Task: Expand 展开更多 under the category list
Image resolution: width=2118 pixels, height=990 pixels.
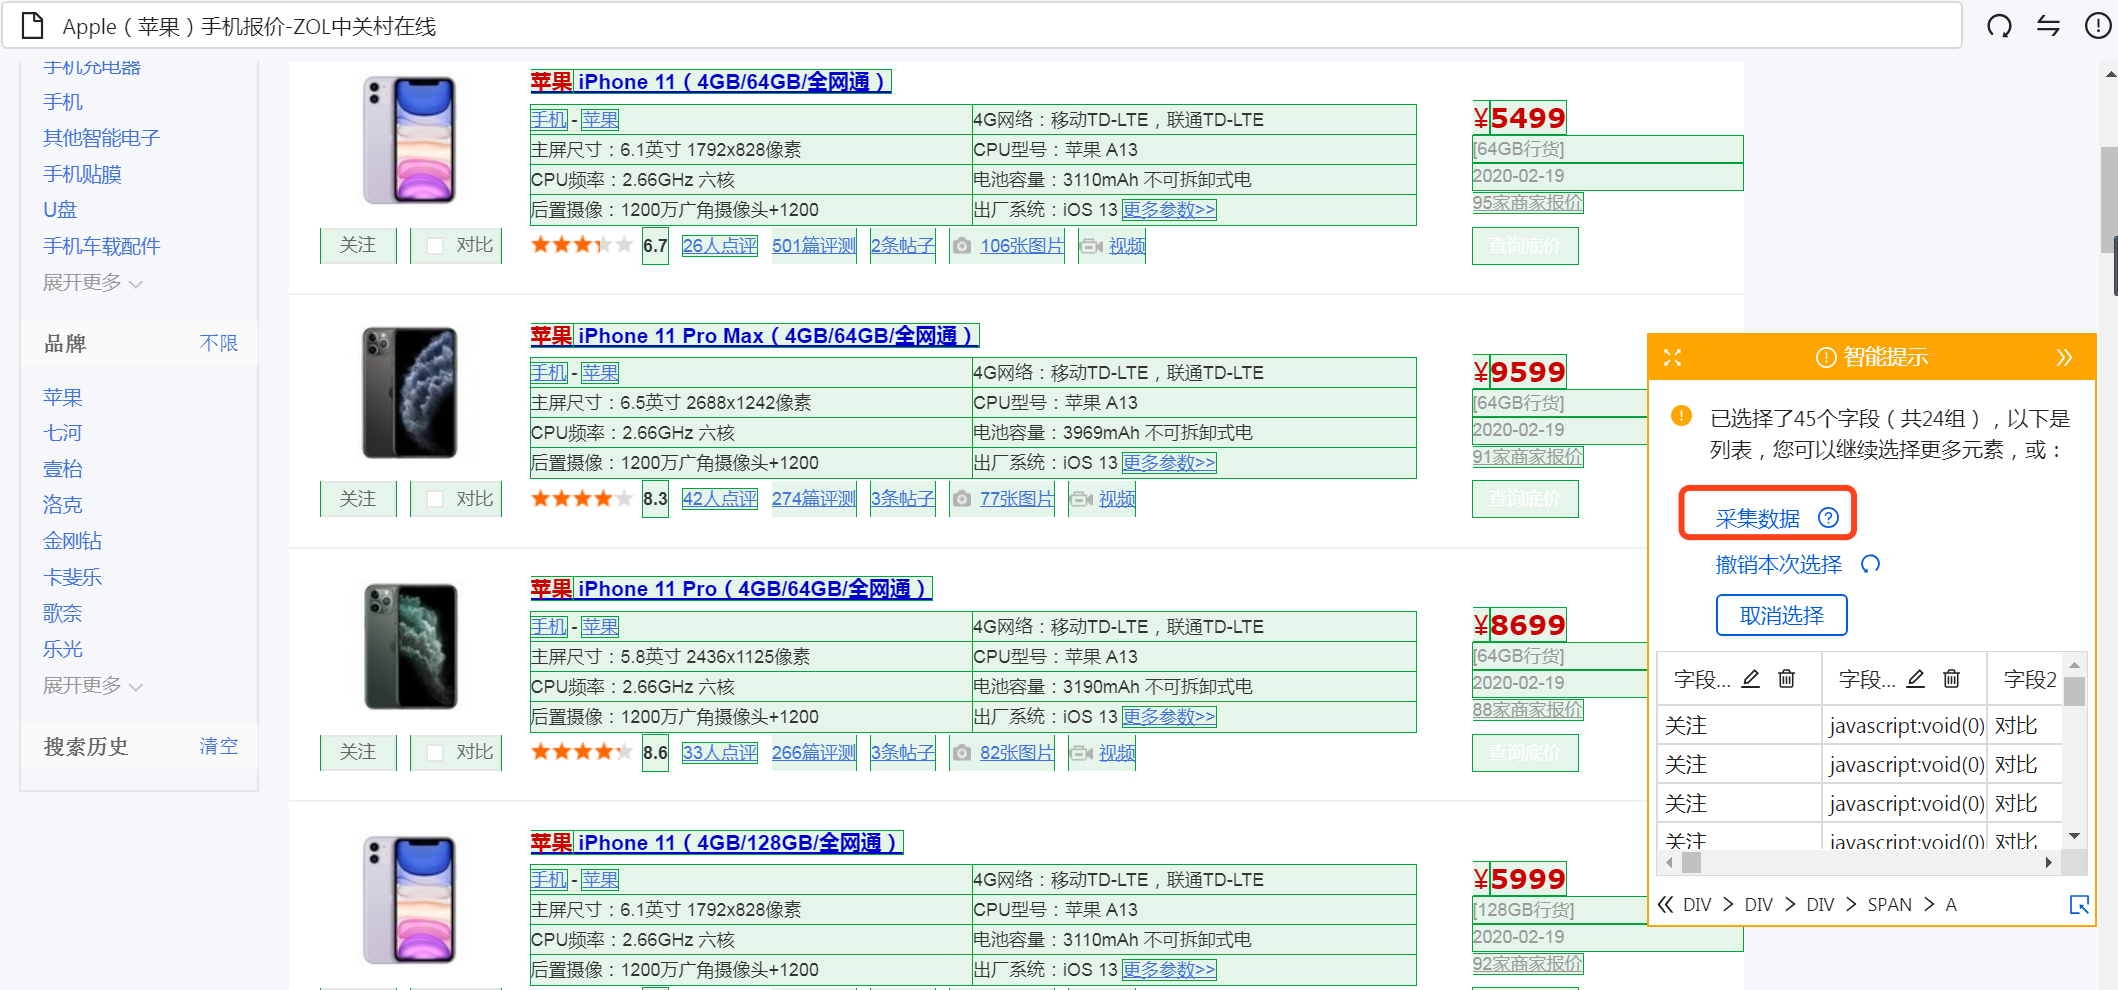Action: (92, 283)
